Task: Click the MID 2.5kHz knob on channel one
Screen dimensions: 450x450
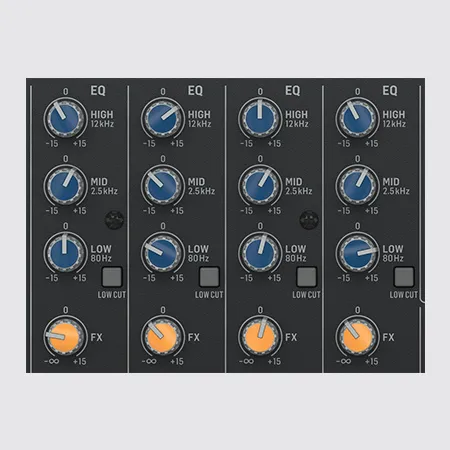Action: click(65, 185)
